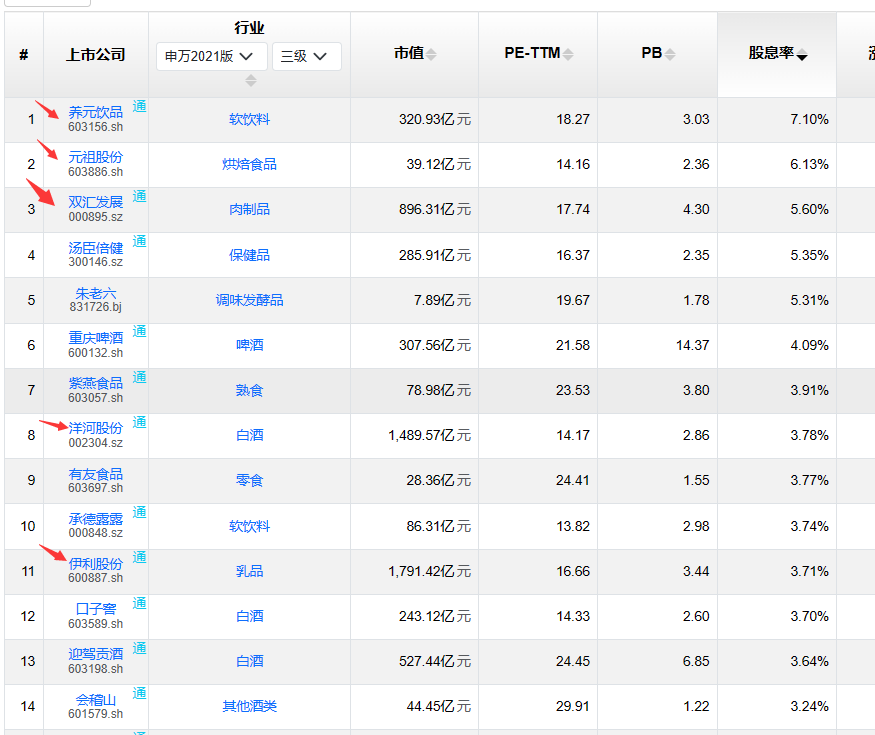Sort by 市值 column arrows

point(431,54)
